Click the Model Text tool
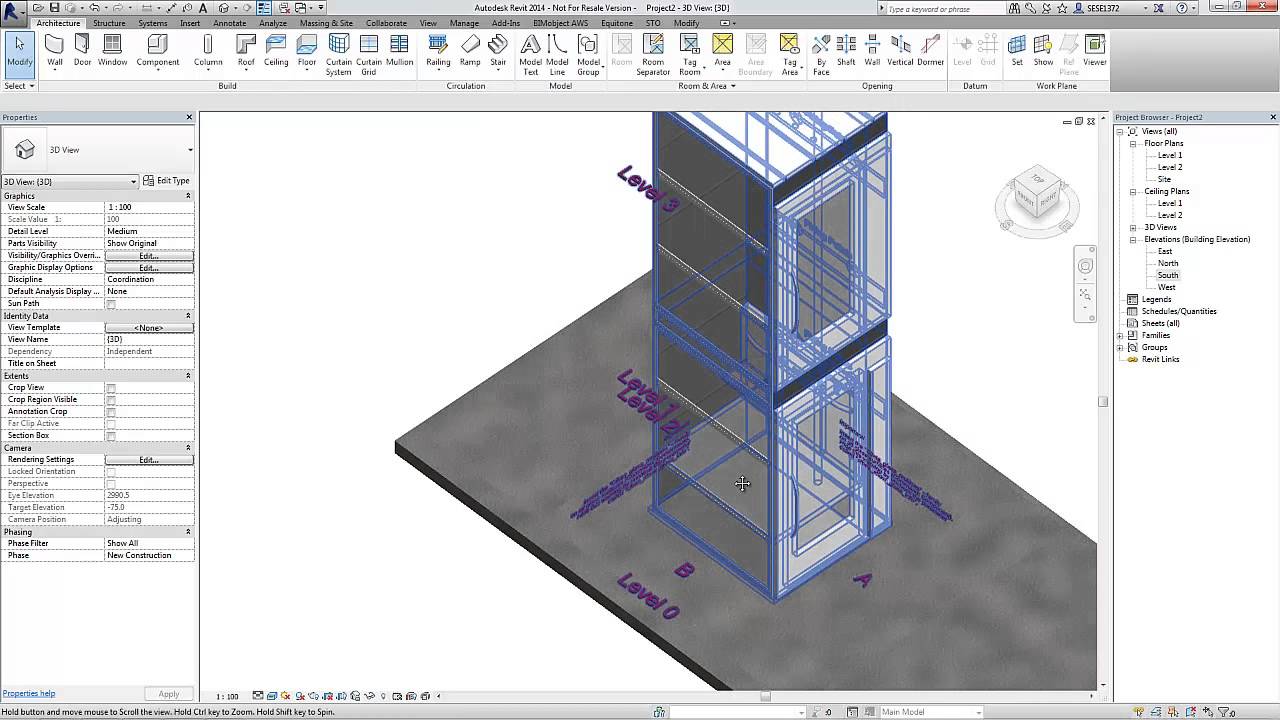The width and height of the screenshot is (1280, 720). pos(530,55)
